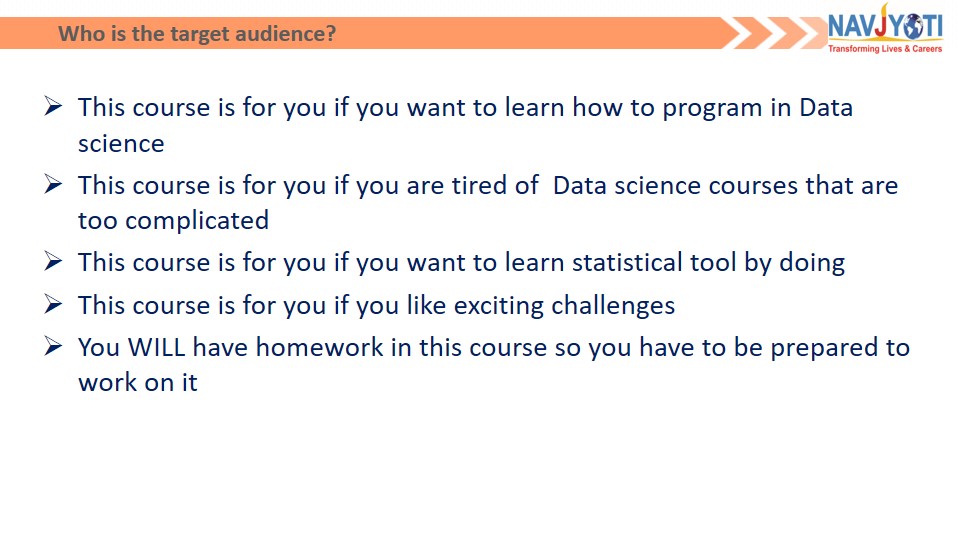
Task: Click the word 'WILL' in the last bullet
Action: coord(156,347)
